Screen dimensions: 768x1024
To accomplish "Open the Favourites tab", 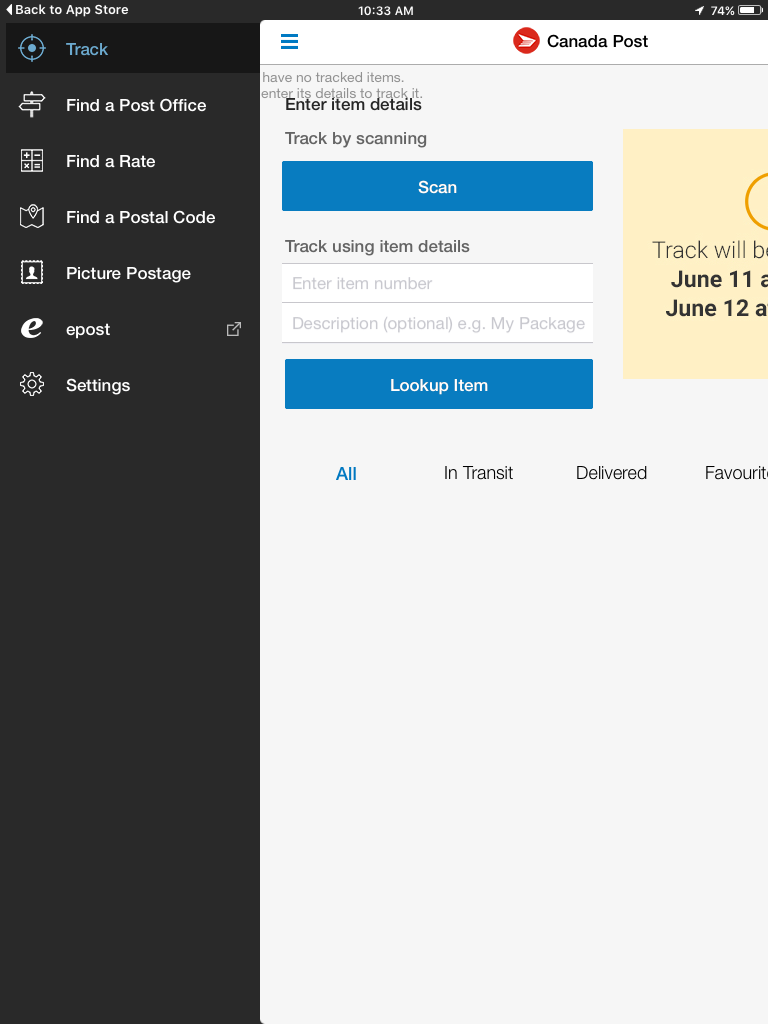I will point(735,474).
